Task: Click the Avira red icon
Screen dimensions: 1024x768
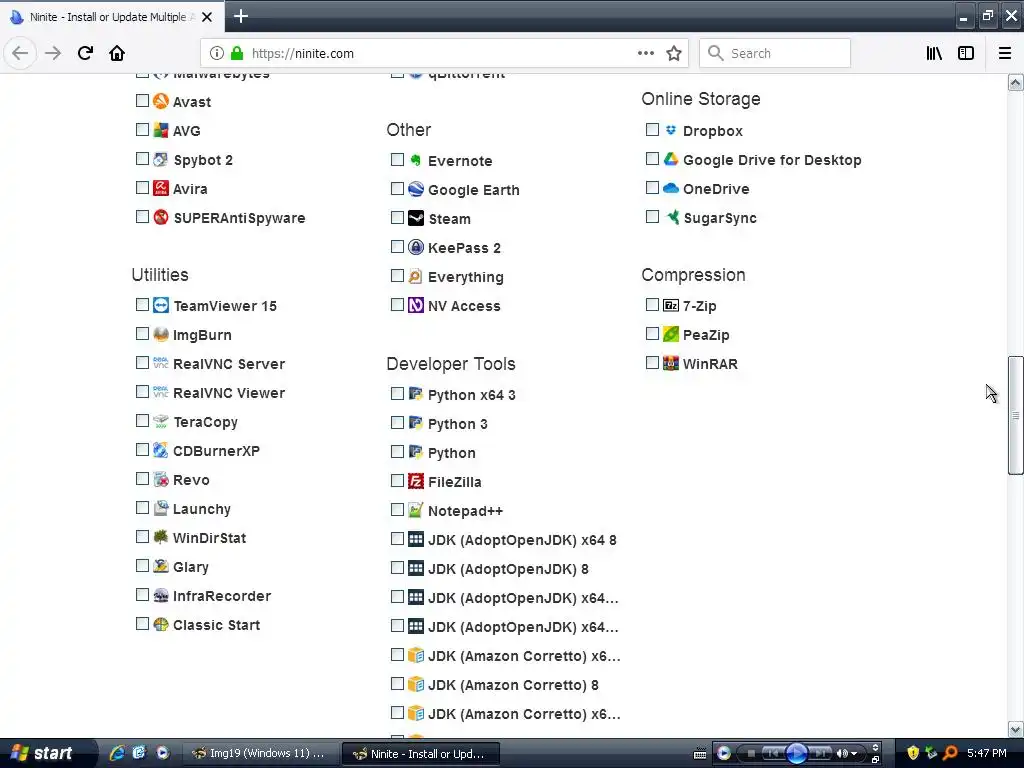Action: pos(161,188)
